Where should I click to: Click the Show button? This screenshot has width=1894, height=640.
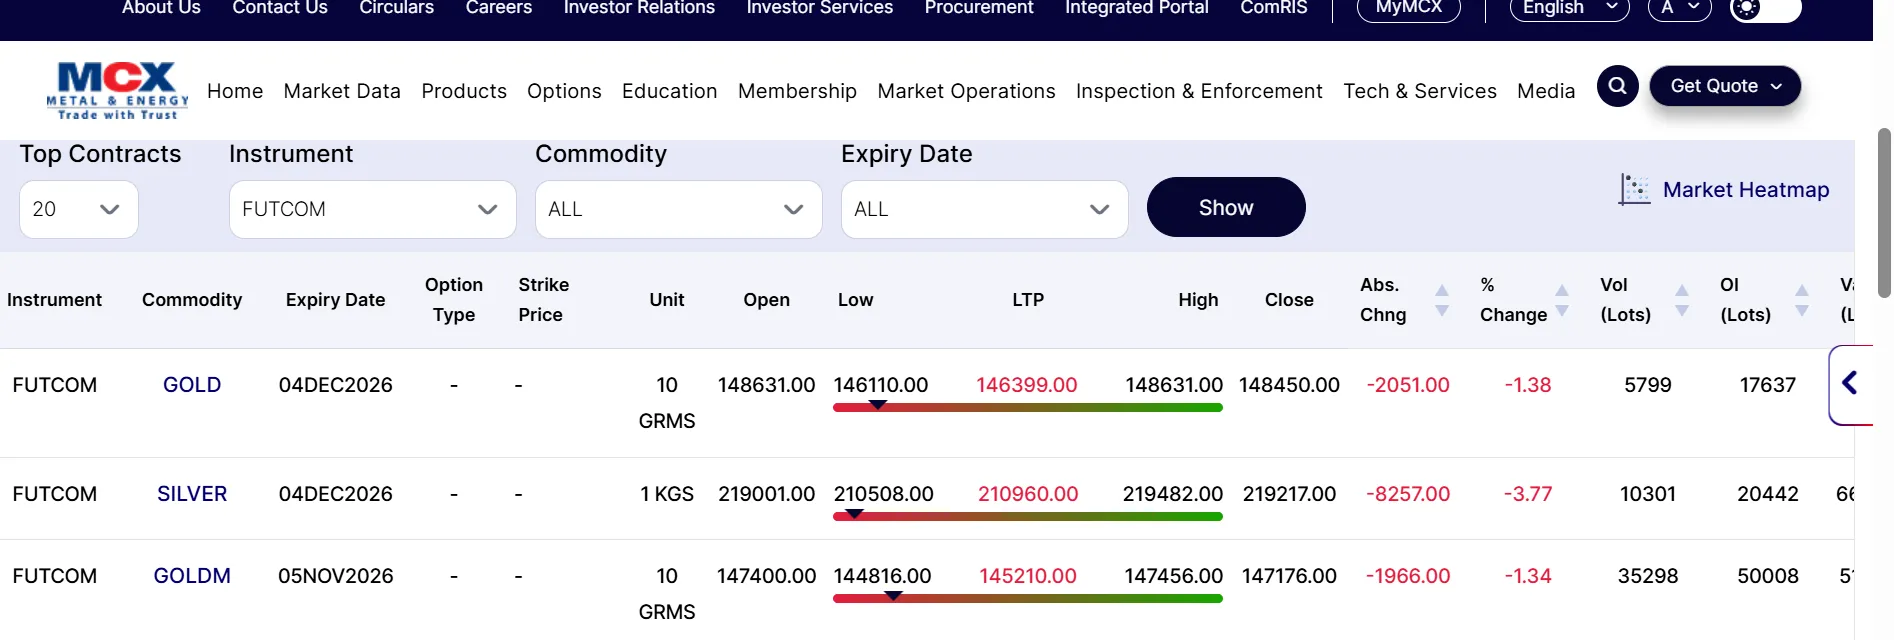(1226, 207)
